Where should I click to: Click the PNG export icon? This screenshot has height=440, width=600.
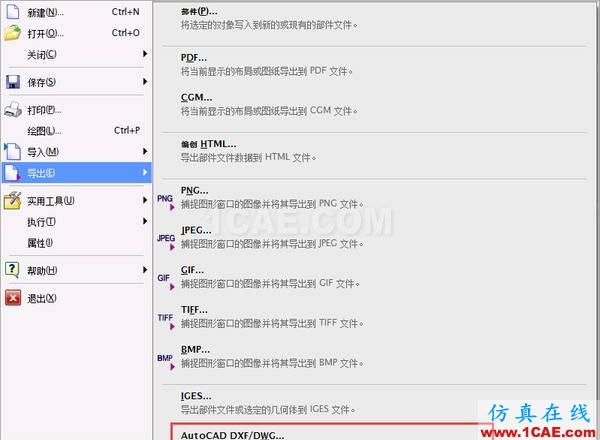pos(166,202)
